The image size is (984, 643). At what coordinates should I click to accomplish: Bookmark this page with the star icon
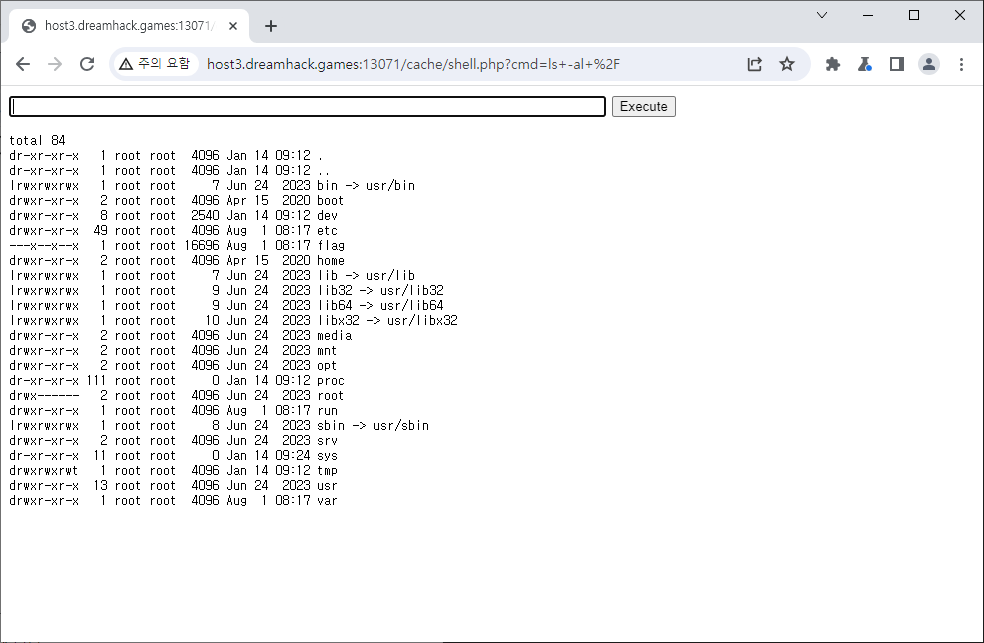click(x=787, y=64)
